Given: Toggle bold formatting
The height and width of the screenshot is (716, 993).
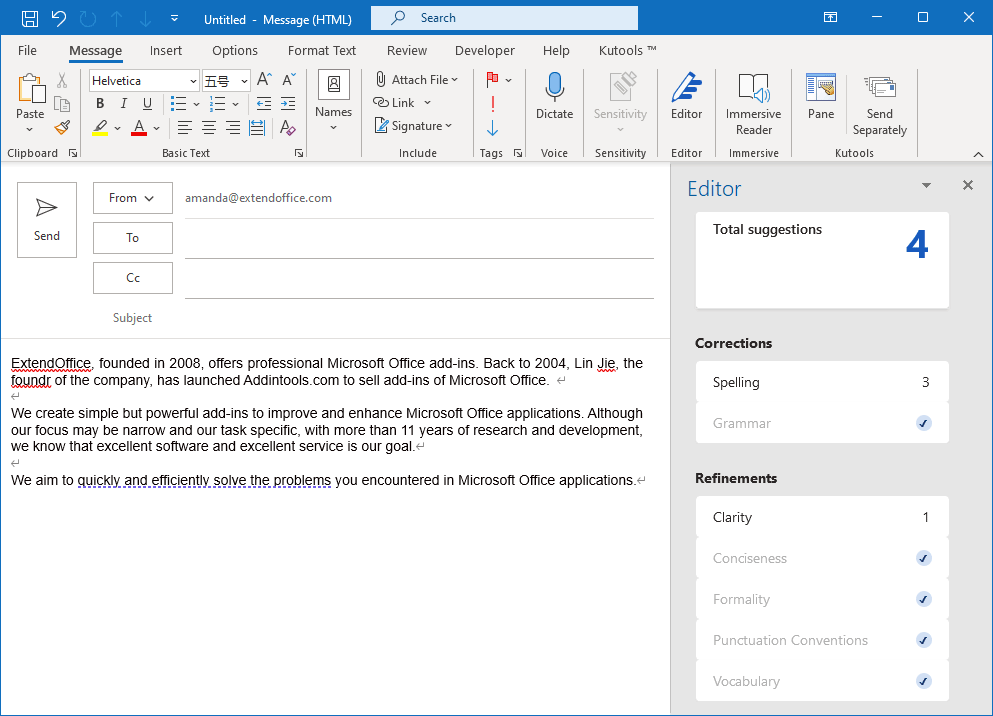Looking at the screenshot, I should click(100, 103).
